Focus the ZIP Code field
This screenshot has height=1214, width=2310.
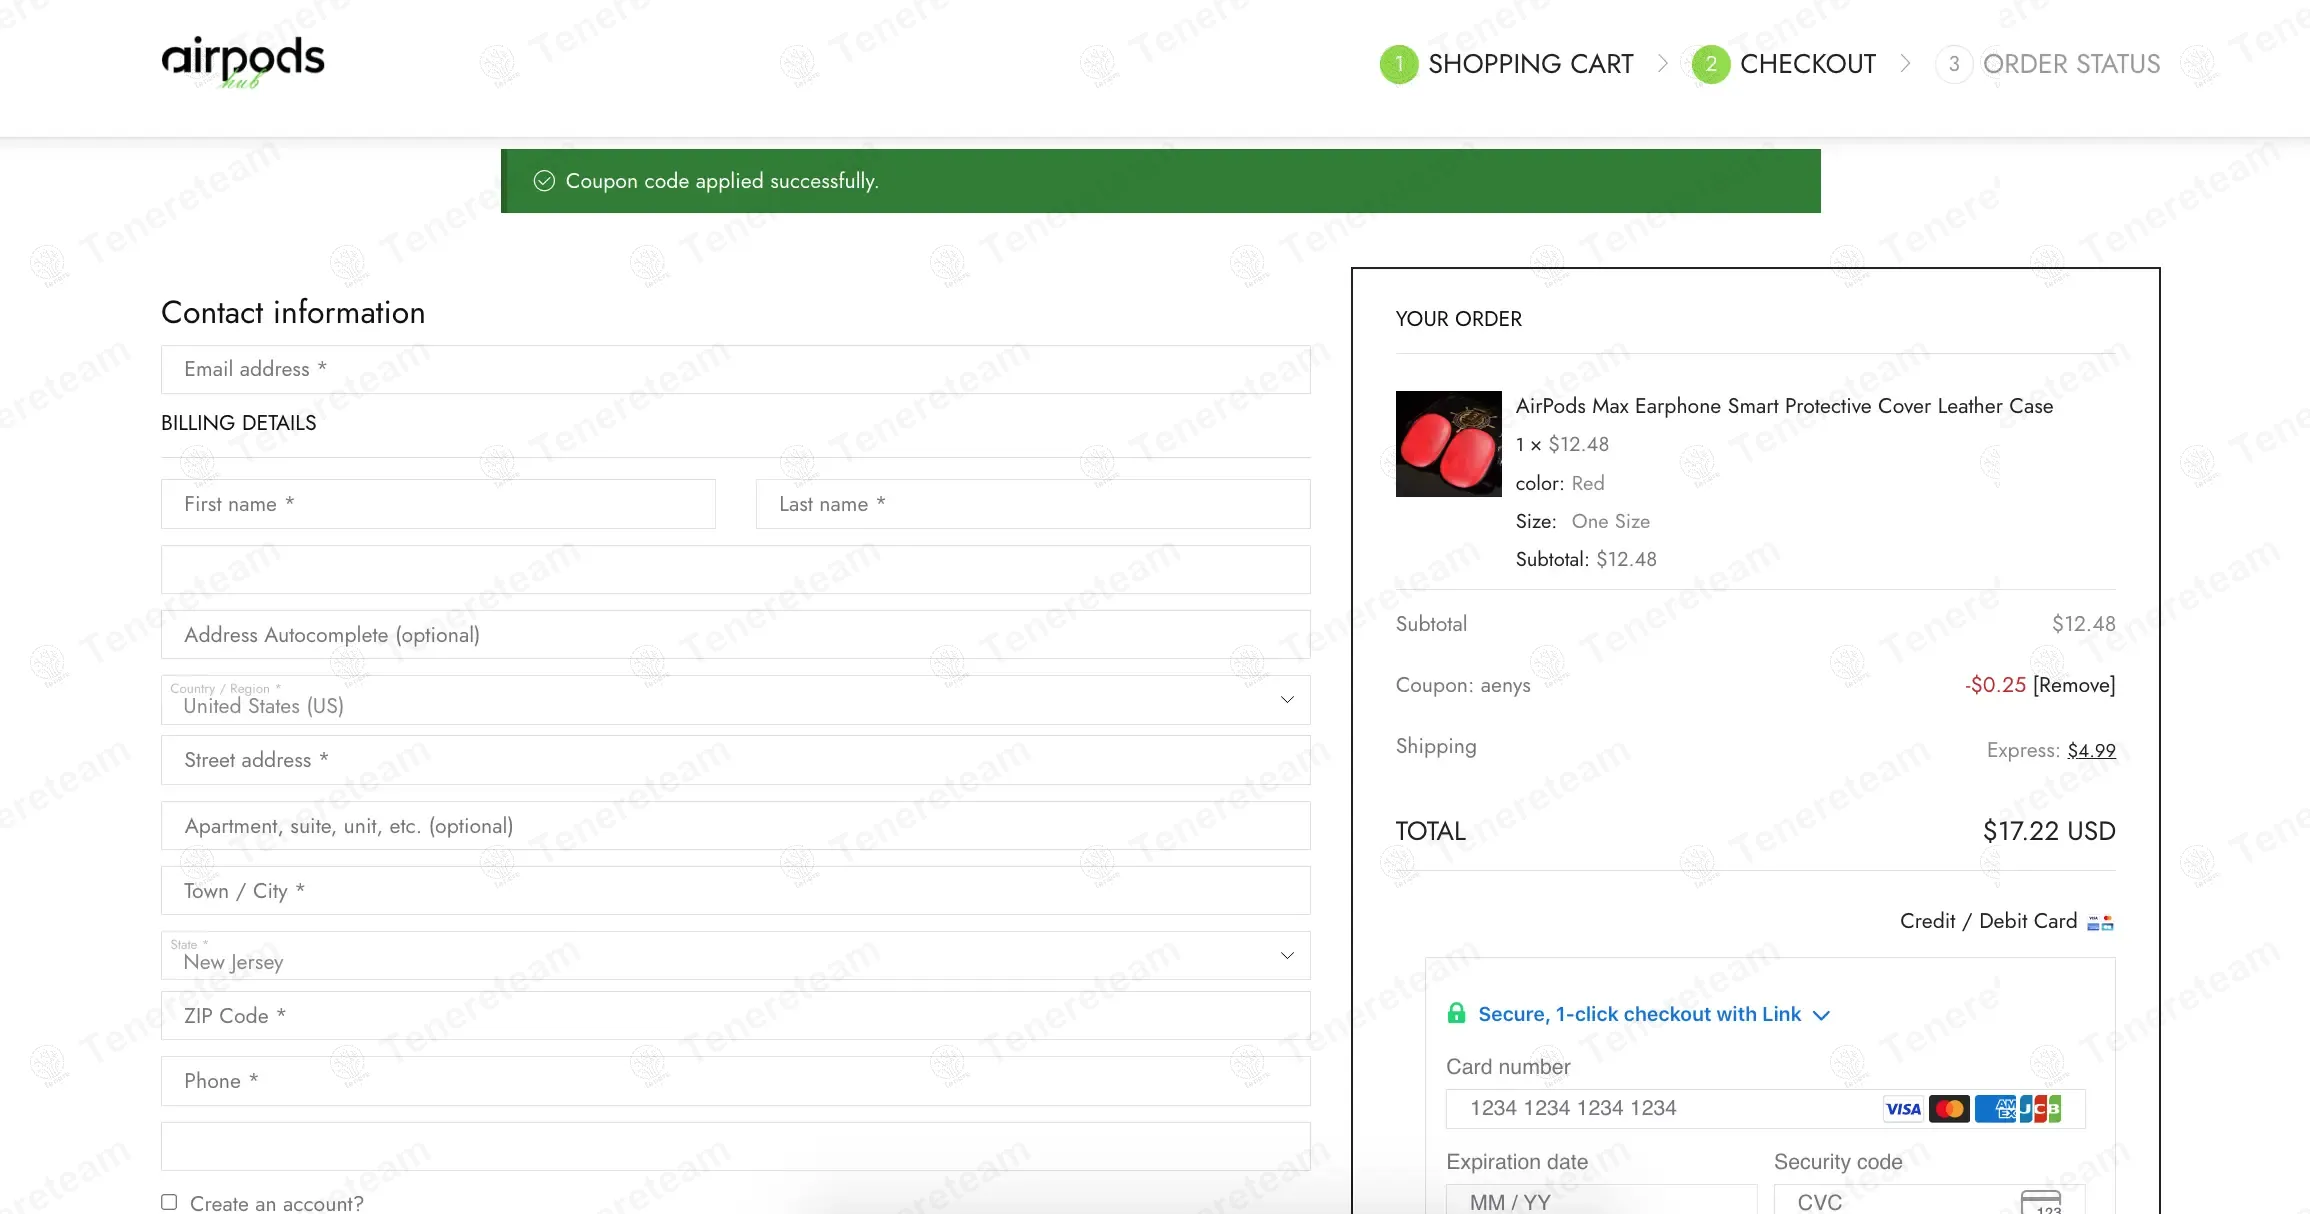point(736,1016)
